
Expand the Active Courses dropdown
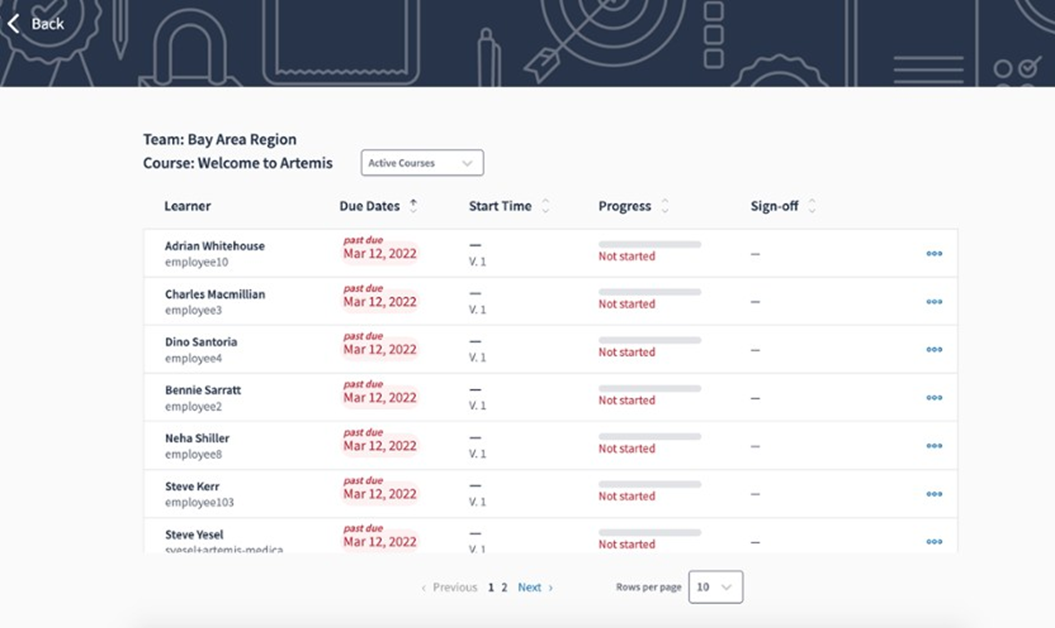(421, 163)
